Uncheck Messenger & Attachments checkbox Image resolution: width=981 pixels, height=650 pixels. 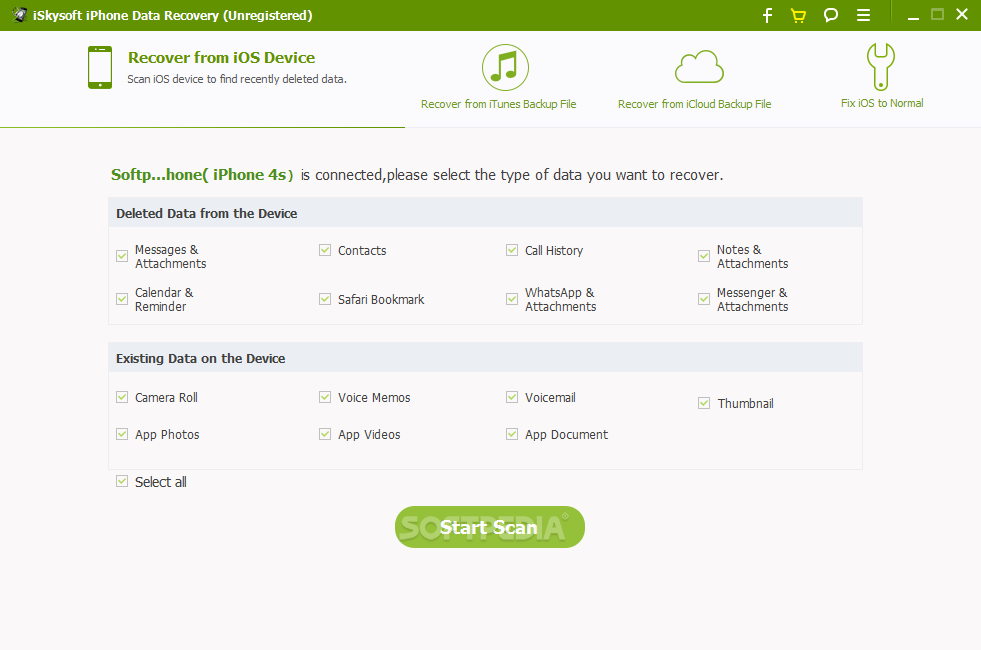point(704,299)
